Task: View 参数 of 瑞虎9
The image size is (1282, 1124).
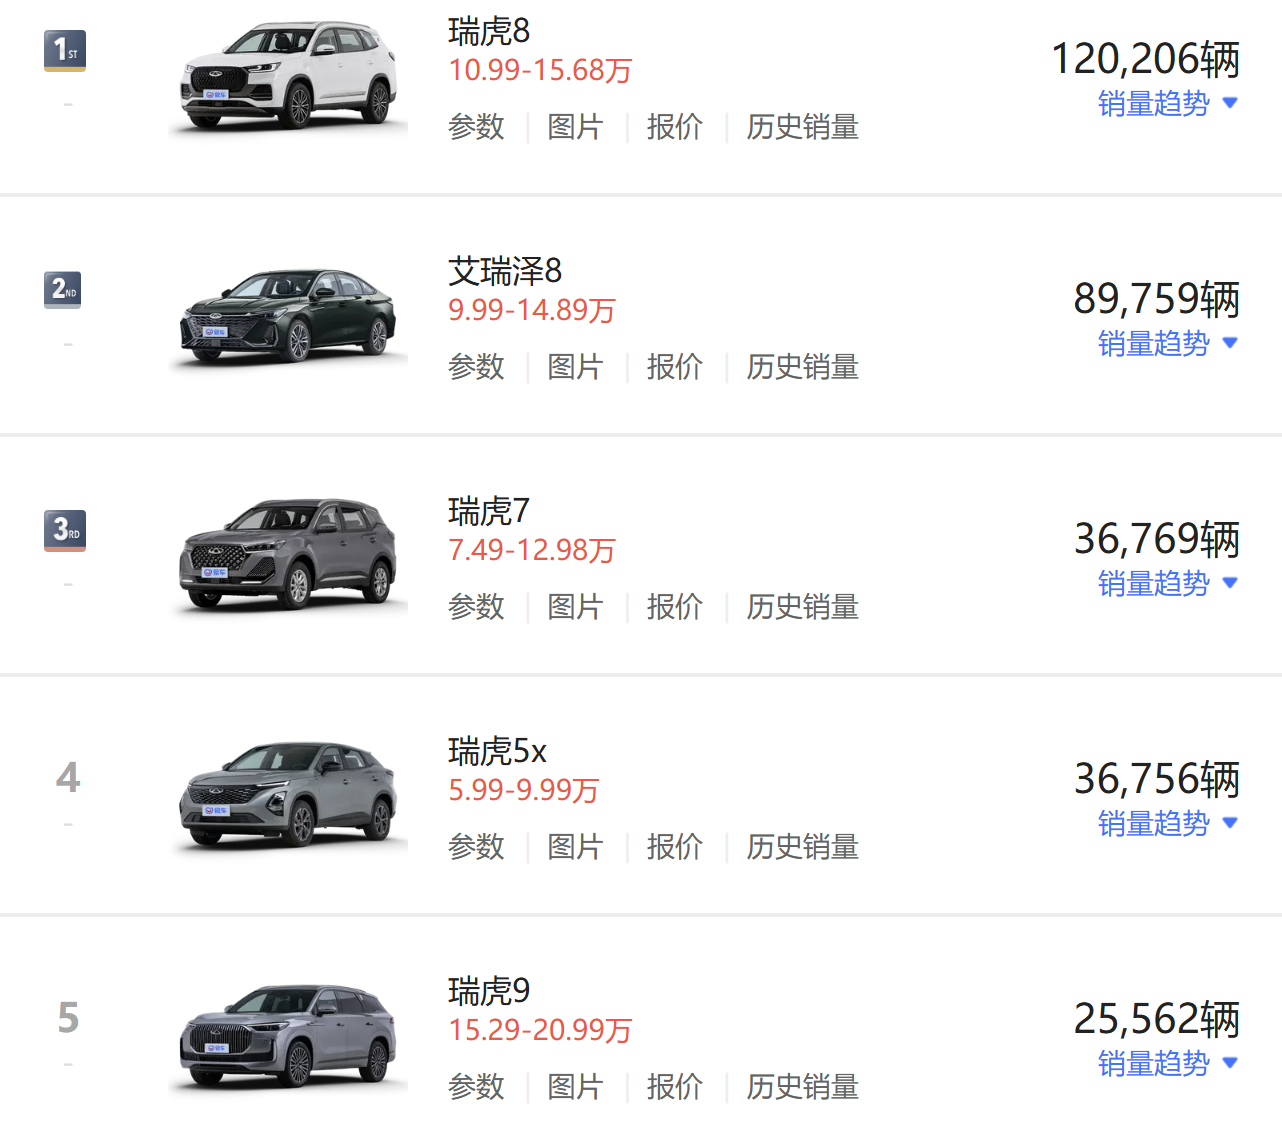Action: click(476, 1087)
